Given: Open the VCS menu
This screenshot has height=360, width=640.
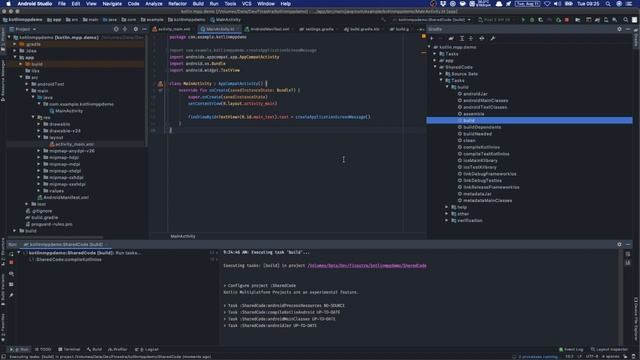Looking at the screenshot, I should click(x=247, y=4).
